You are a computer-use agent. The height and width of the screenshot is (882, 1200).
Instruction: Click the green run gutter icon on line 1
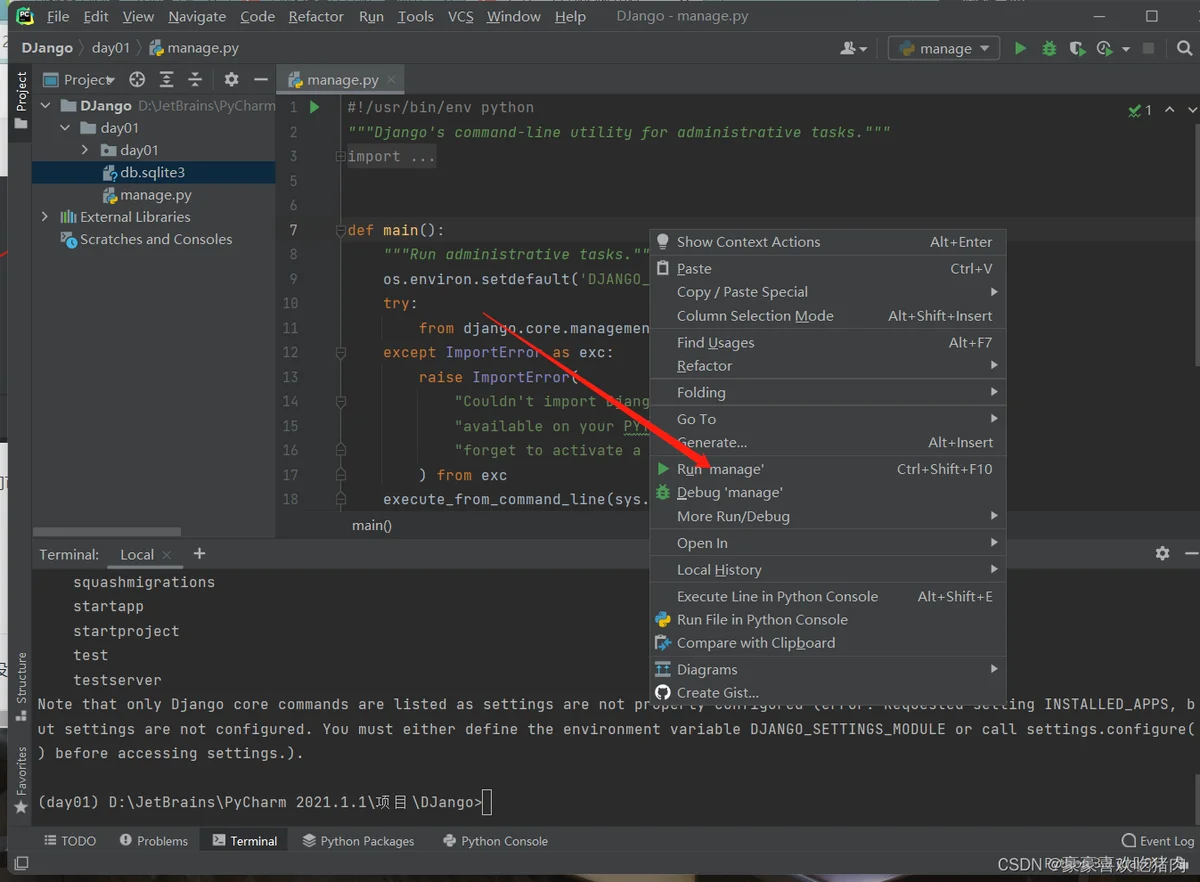point(314,107)
